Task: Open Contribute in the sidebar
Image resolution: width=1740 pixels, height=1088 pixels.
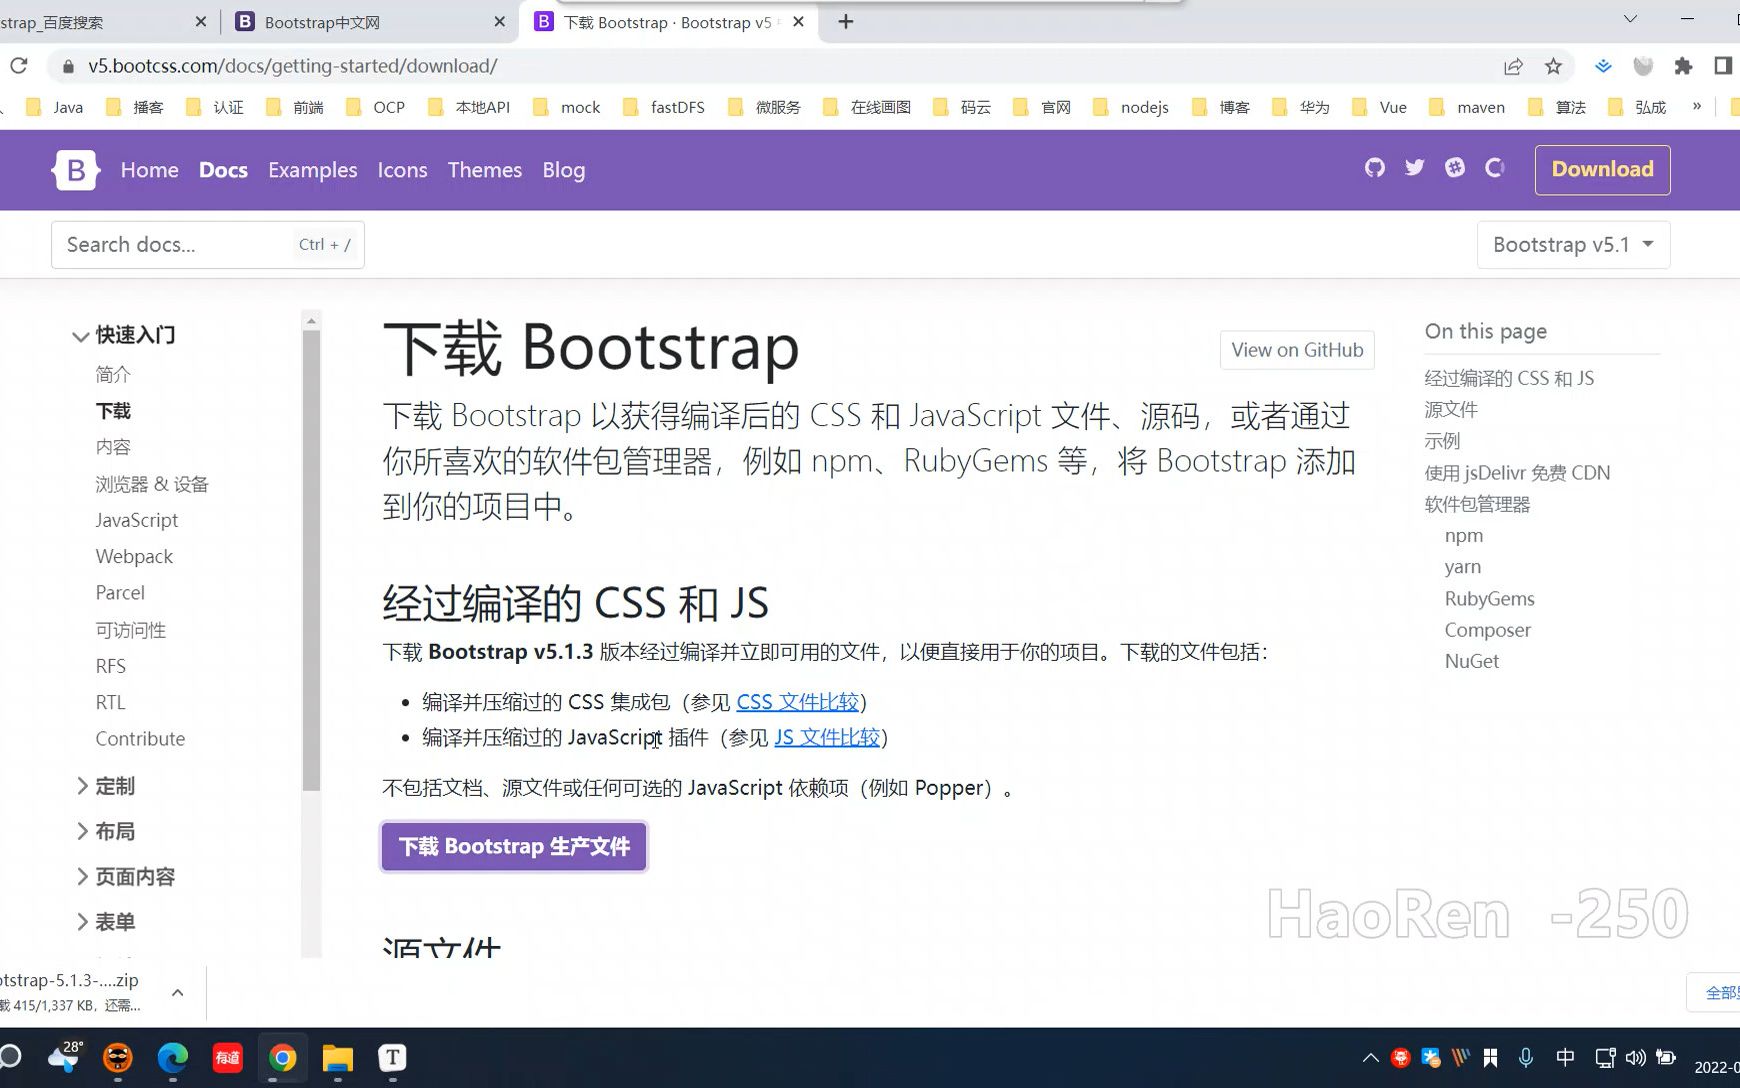Action: [140, 738]
